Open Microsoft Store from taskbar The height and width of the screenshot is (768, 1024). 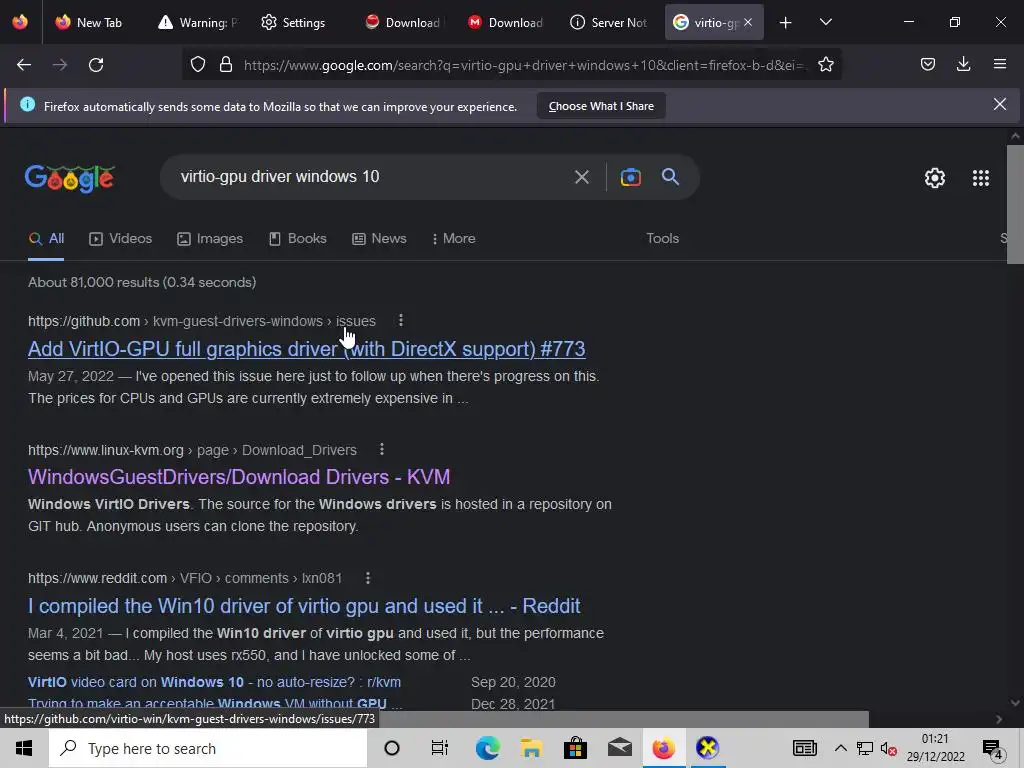[x=575, y=748]
